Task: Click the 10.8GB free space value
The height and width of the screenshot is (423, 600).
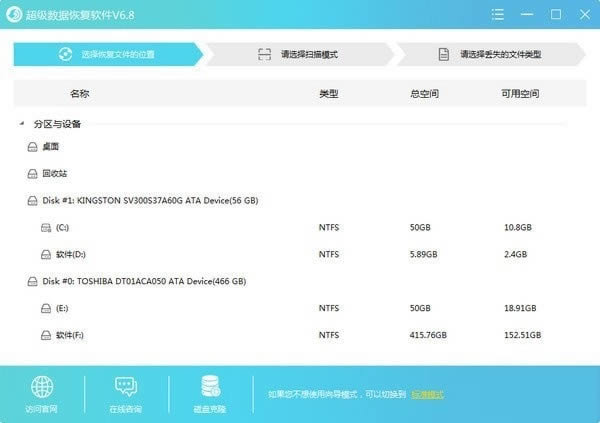Action: [x=518, y=227]
